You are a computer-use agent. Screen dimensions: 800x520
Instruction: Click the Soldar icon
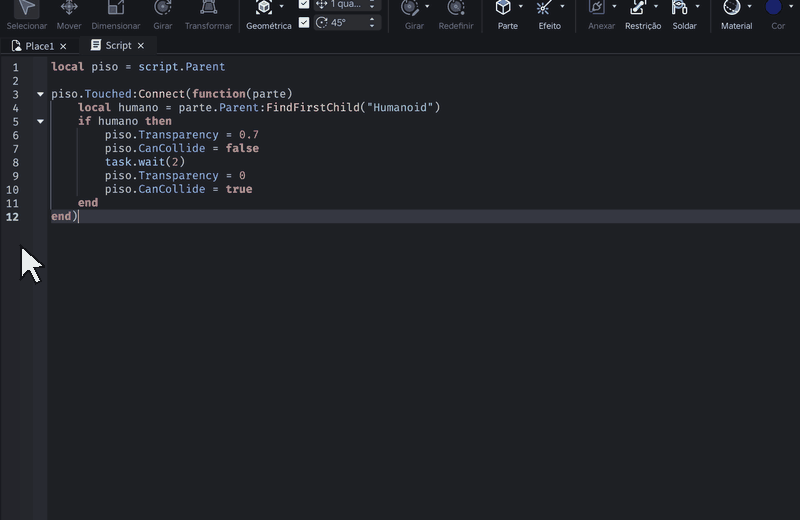680,7
